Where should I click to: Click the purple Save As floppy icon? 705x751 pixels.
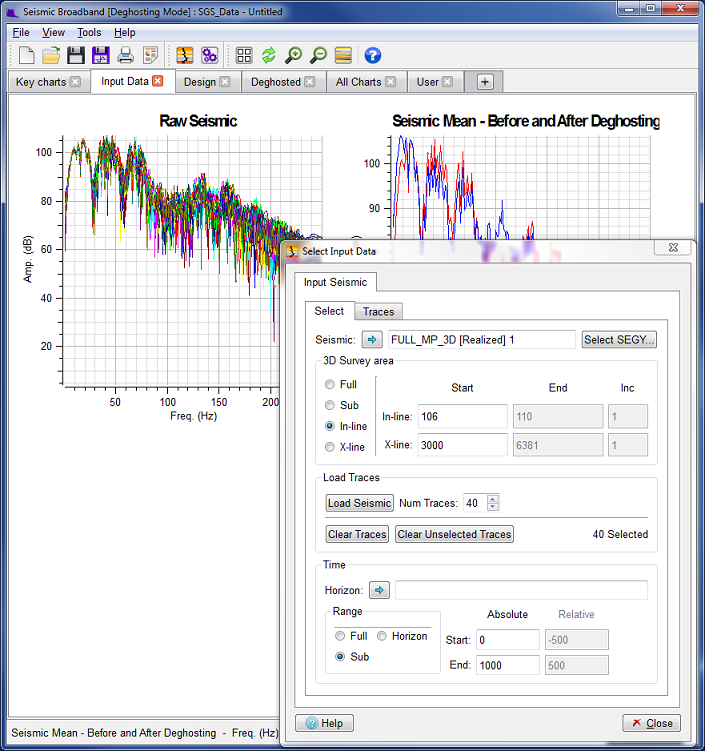click(x=101, y=55)
